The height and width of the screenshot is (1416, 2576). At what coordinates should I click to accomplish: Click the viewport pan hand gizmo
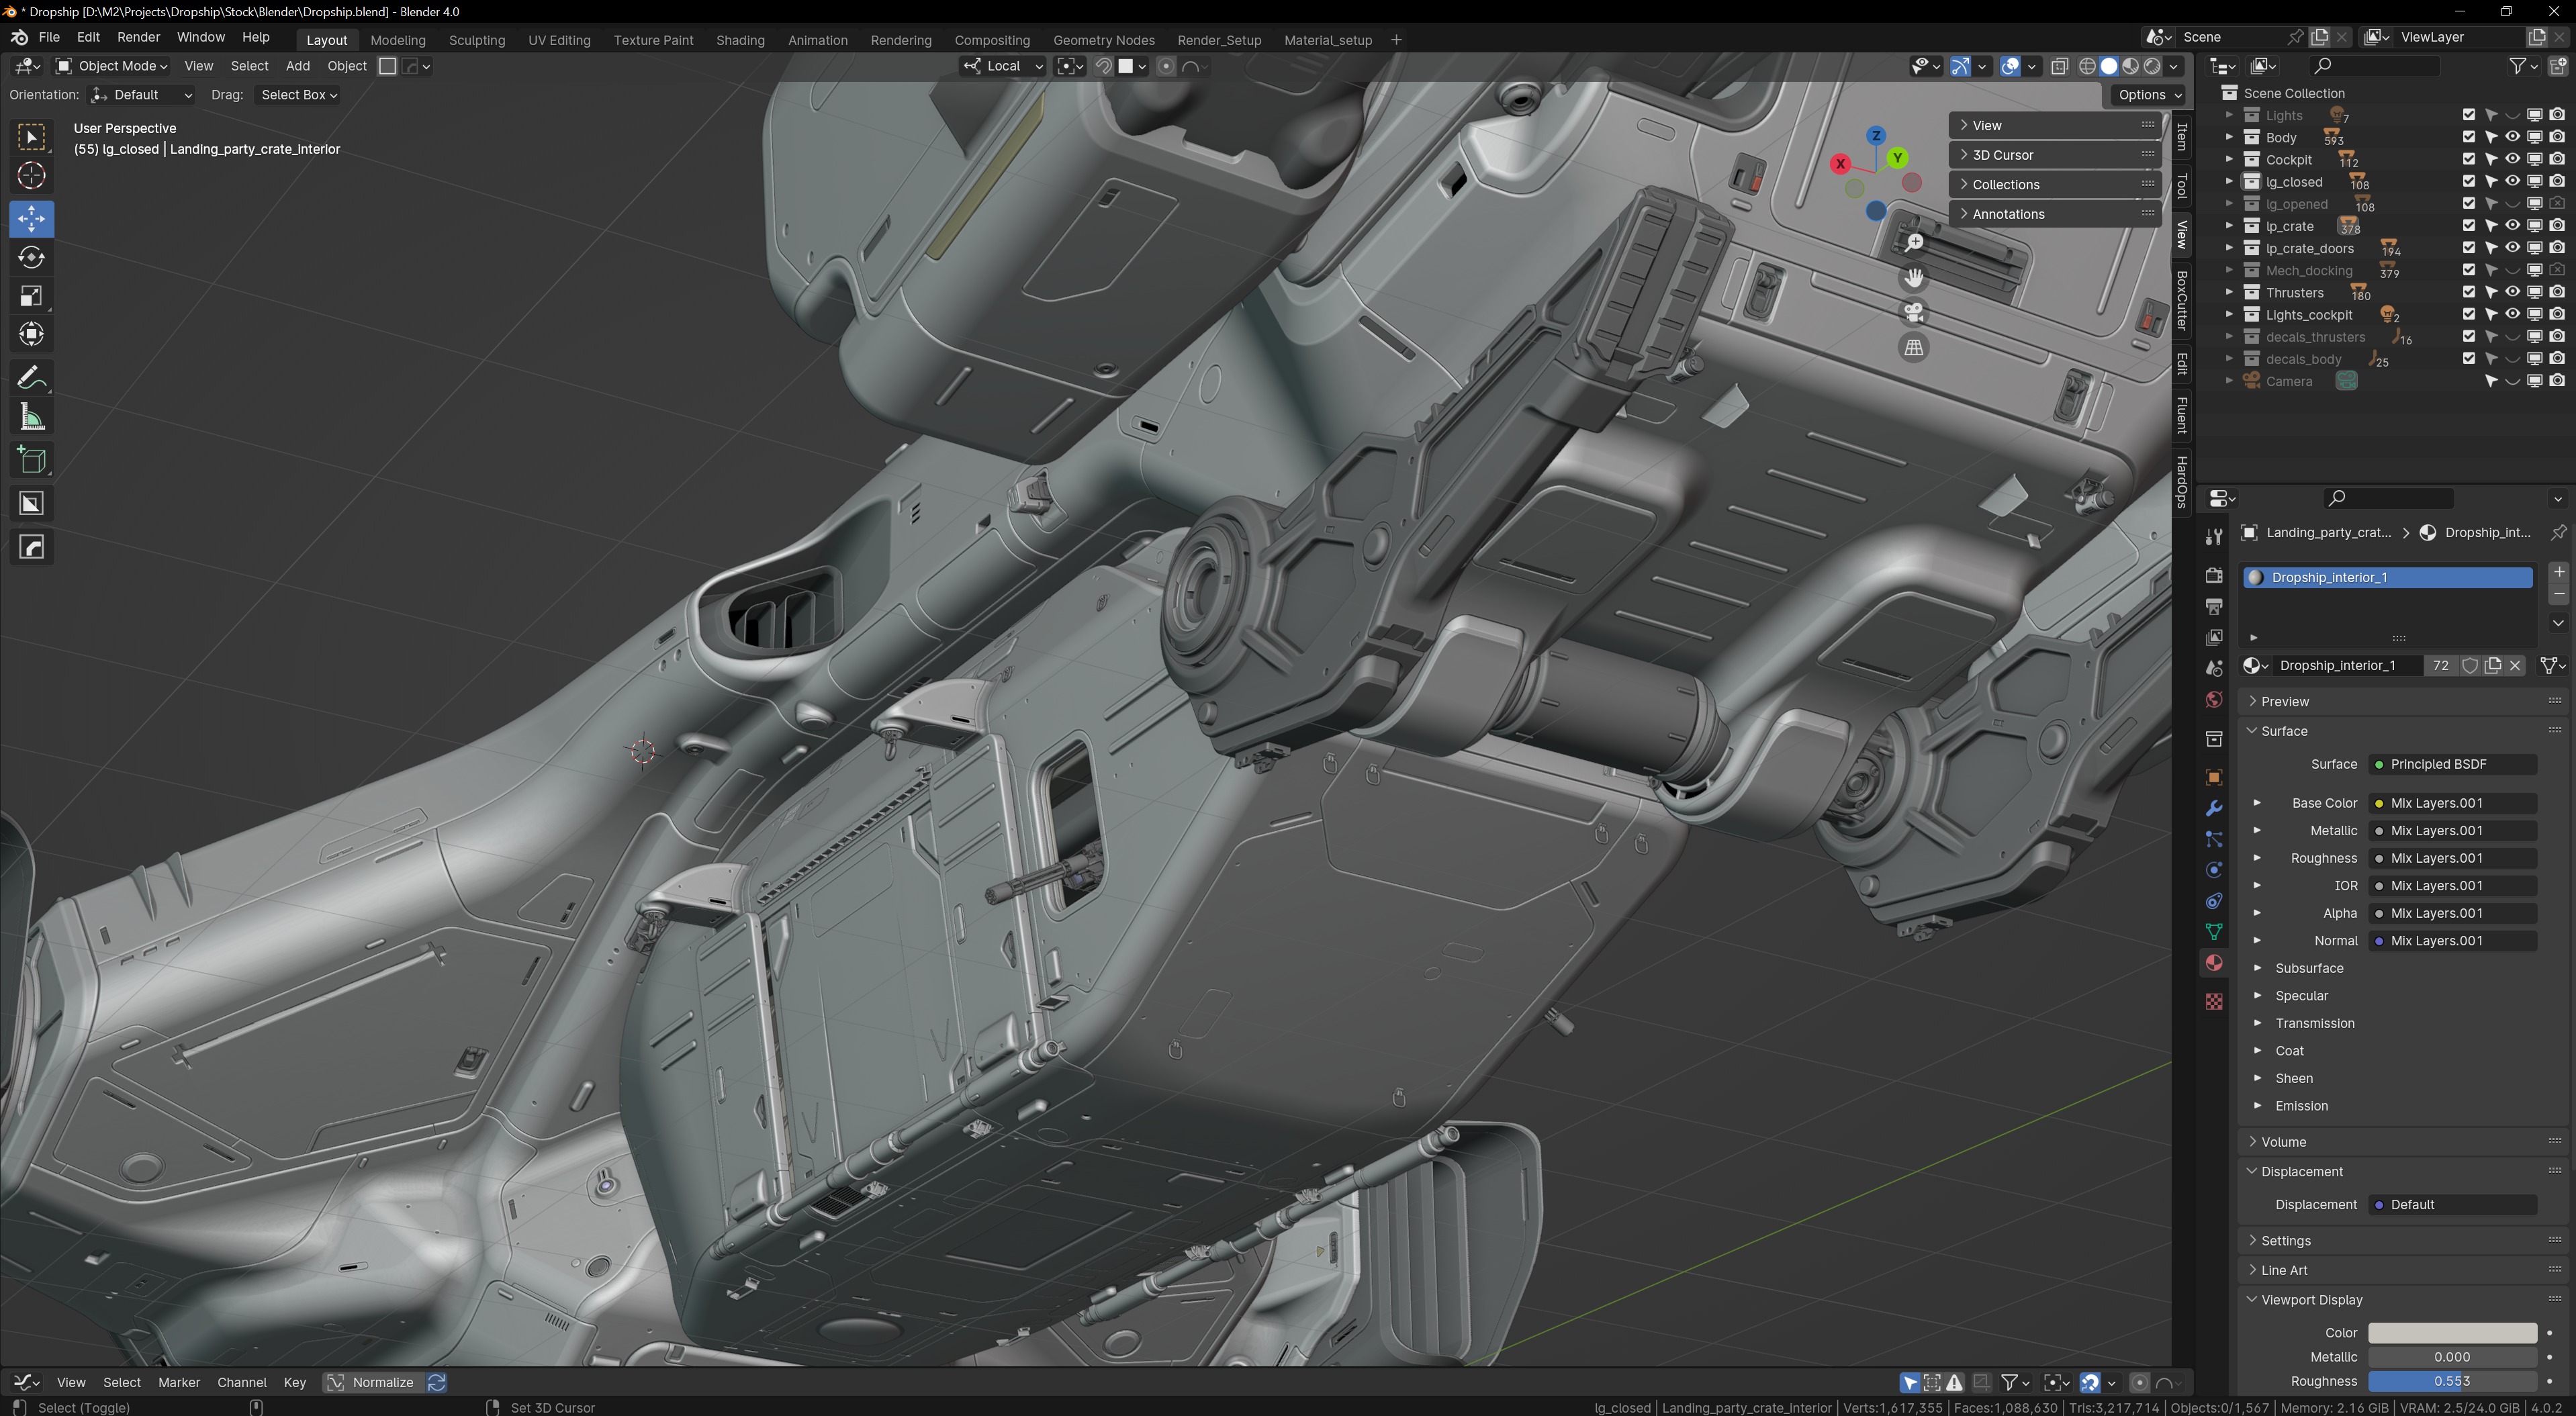(1913, 277)
